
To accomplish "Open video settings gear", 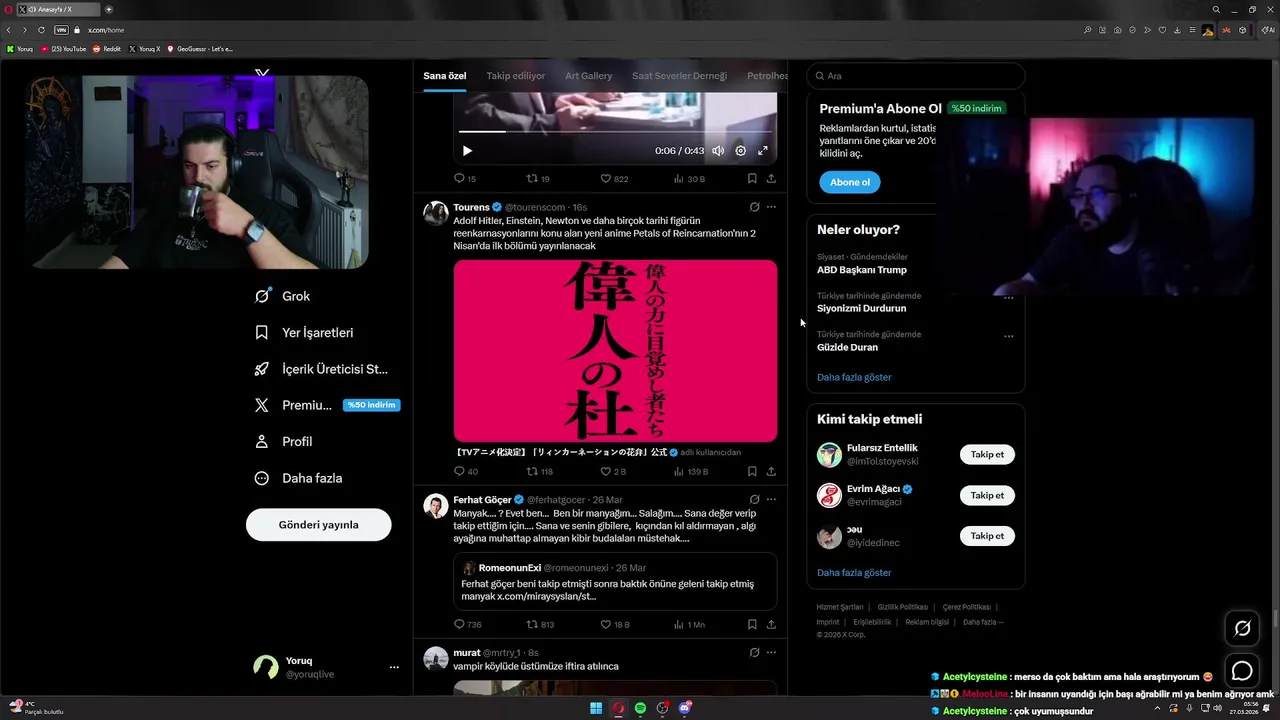I will pyautogui.click(x=740, y=151).
